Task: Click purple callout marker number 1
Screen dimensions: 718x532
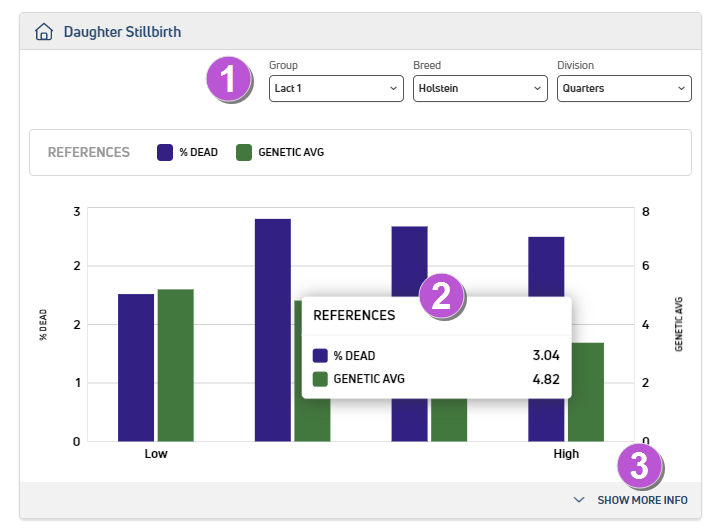Action: coord(229,79)
